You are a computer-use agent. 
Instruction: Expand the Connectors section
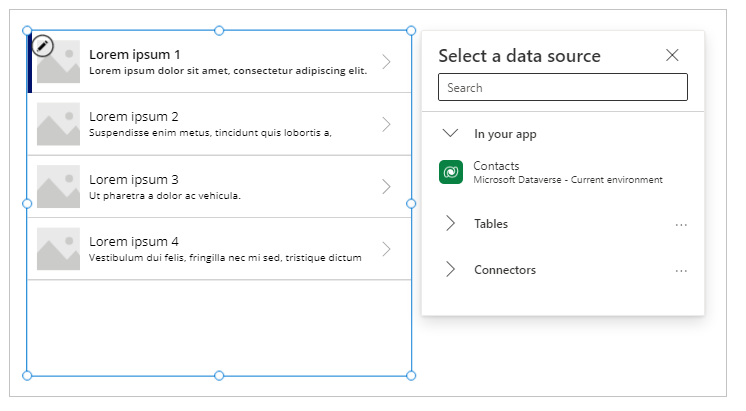(x=450, y=270)
